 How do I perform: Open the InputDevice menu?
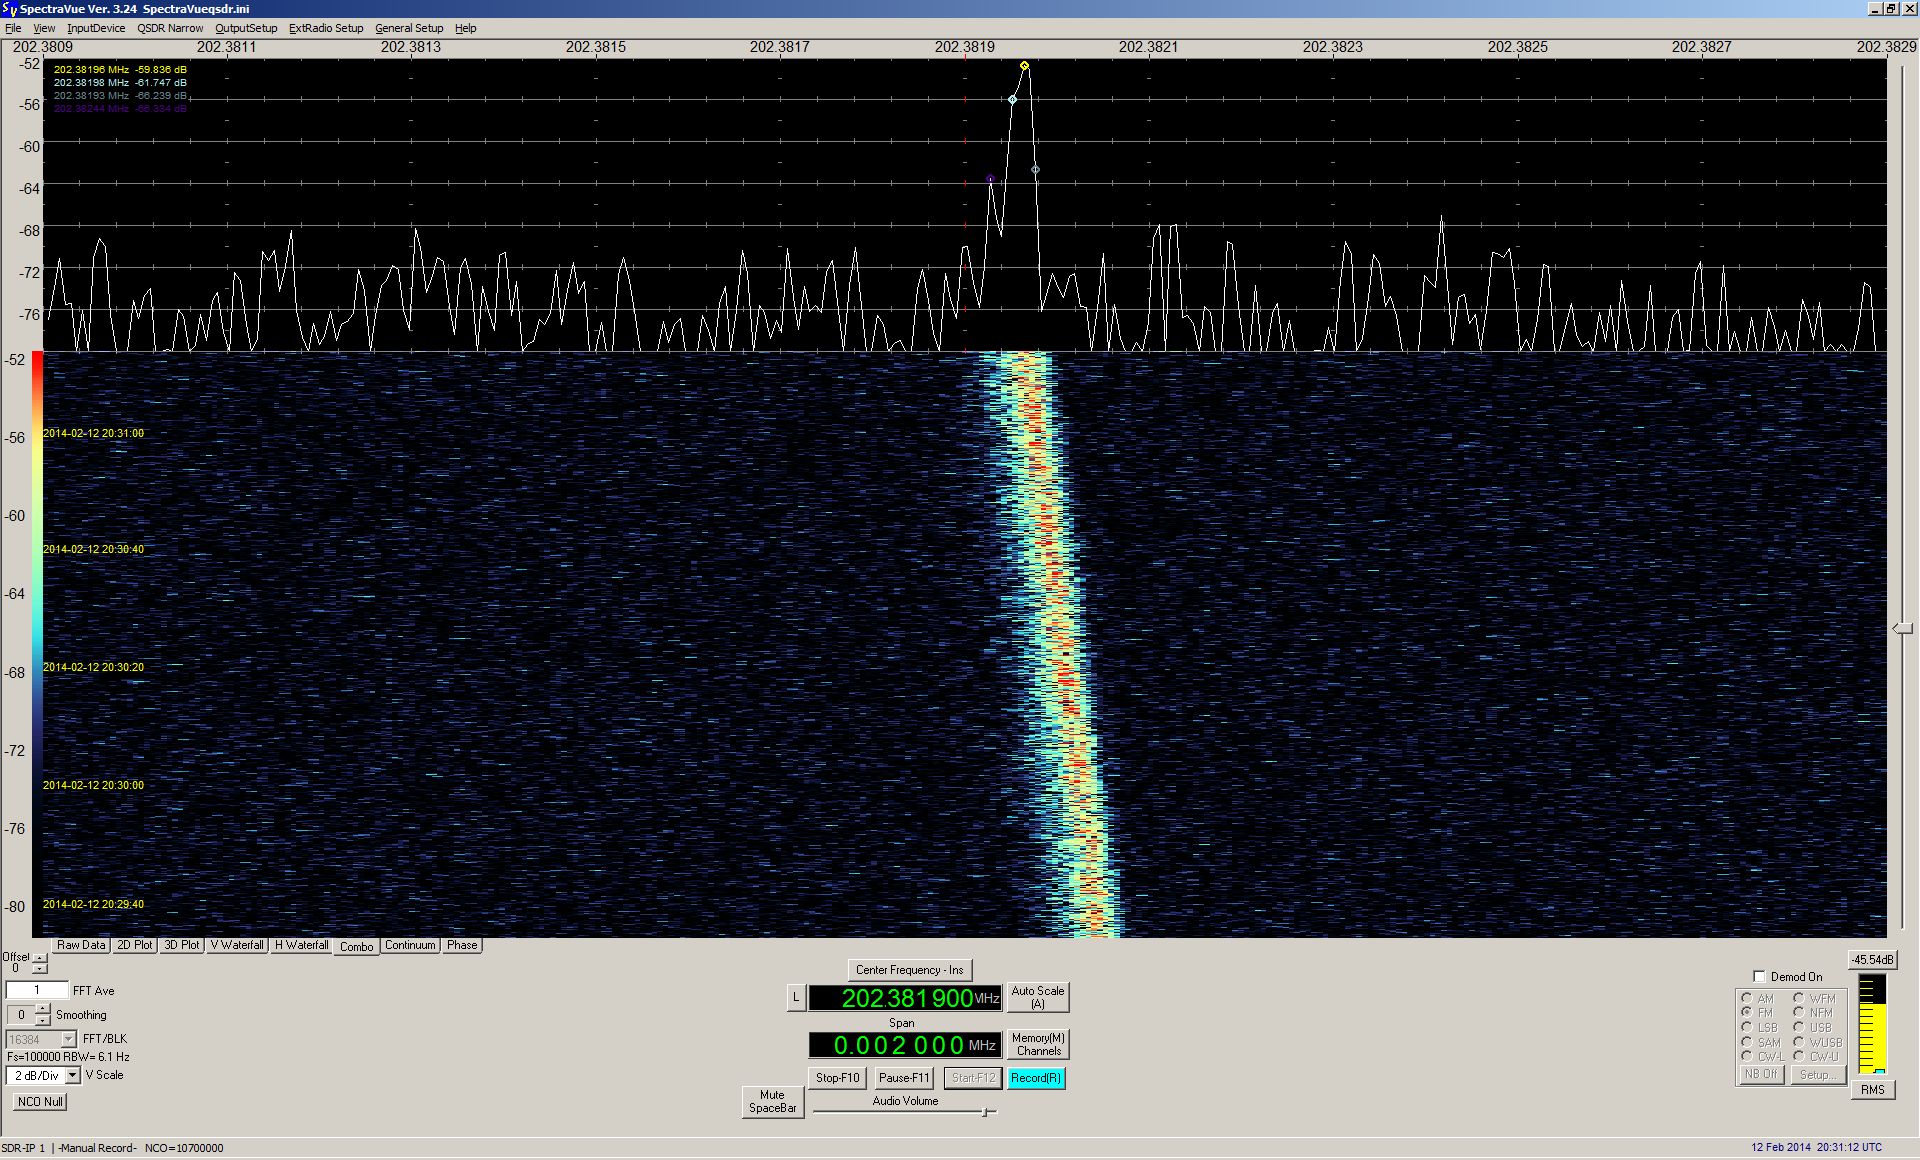96,28
